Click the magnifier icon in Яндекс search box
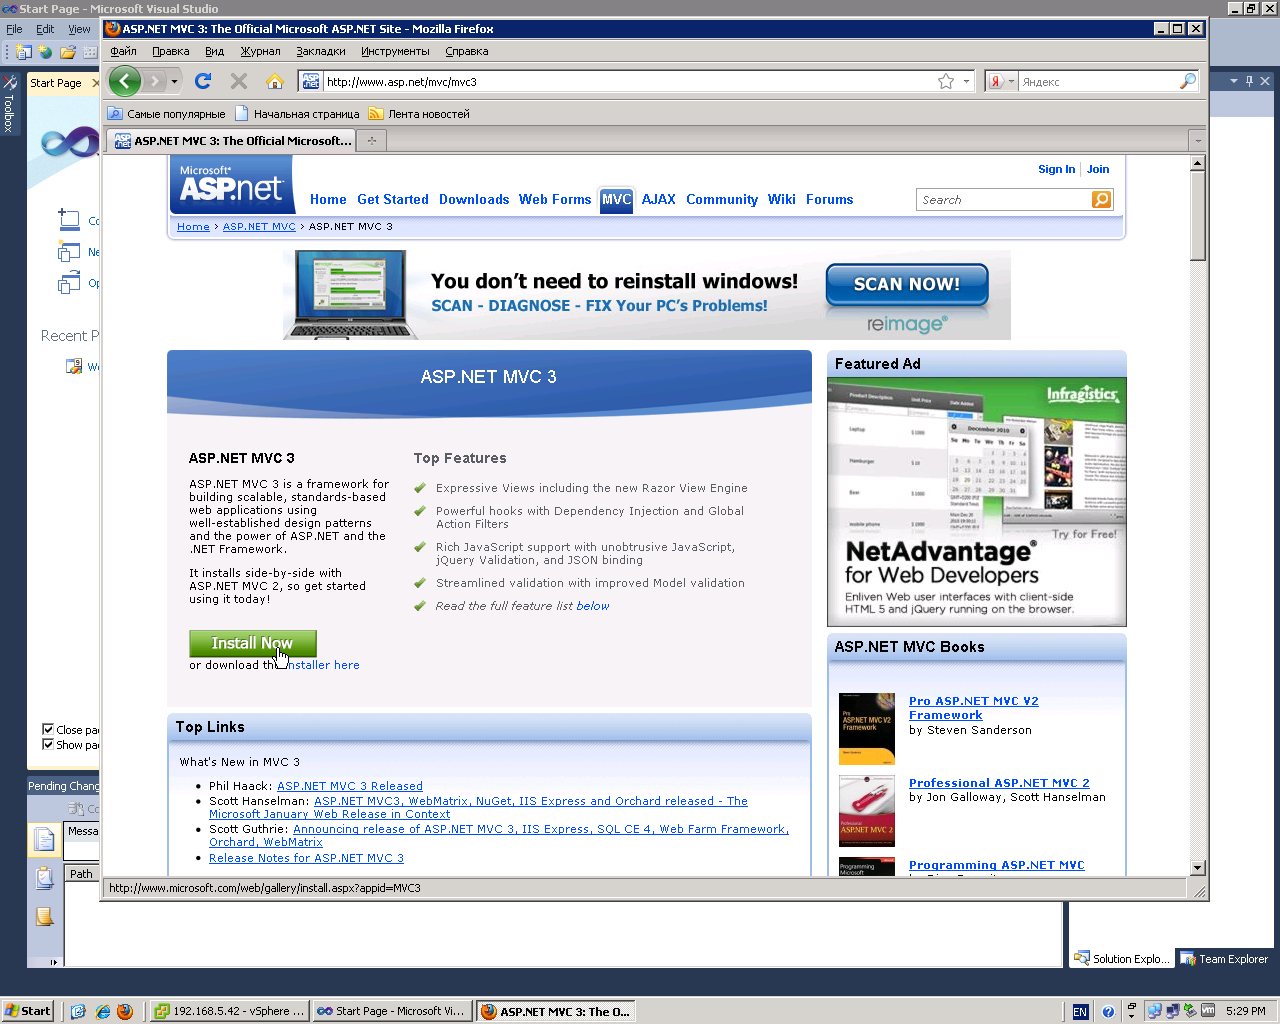 click(x=1188, y=81)
